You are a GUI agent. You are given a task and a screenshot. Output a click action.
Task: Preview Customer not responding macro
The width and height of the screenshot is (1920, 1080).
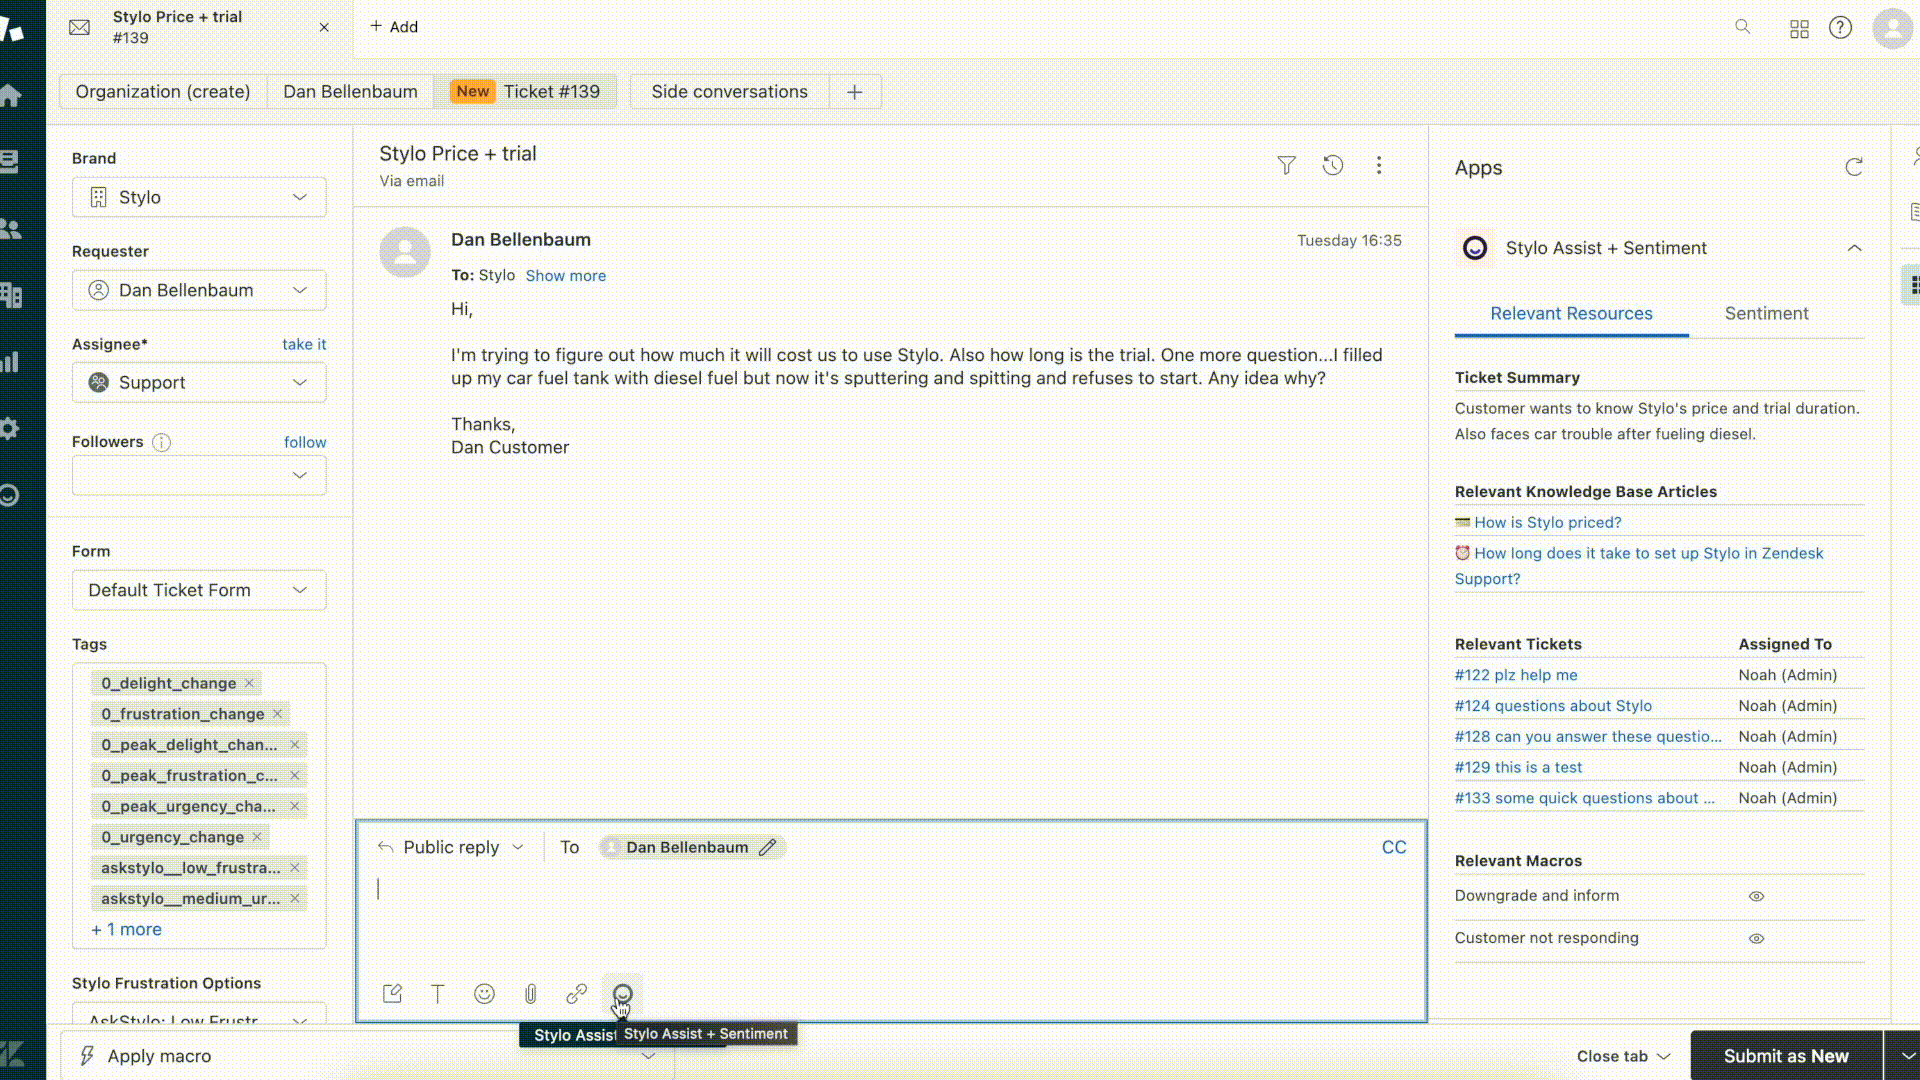click(1756, 939)
